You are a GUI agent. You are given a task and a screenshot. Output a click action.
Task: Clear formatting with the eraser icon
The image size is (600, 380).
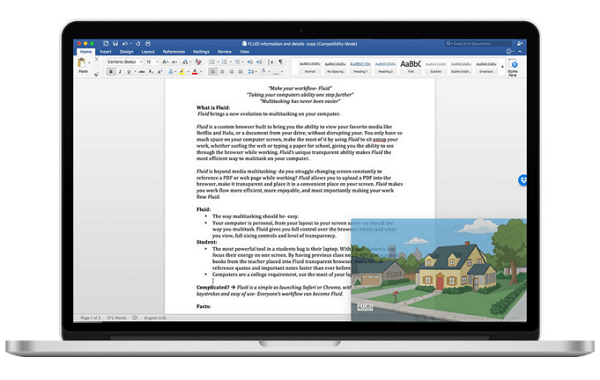point(198,62)
